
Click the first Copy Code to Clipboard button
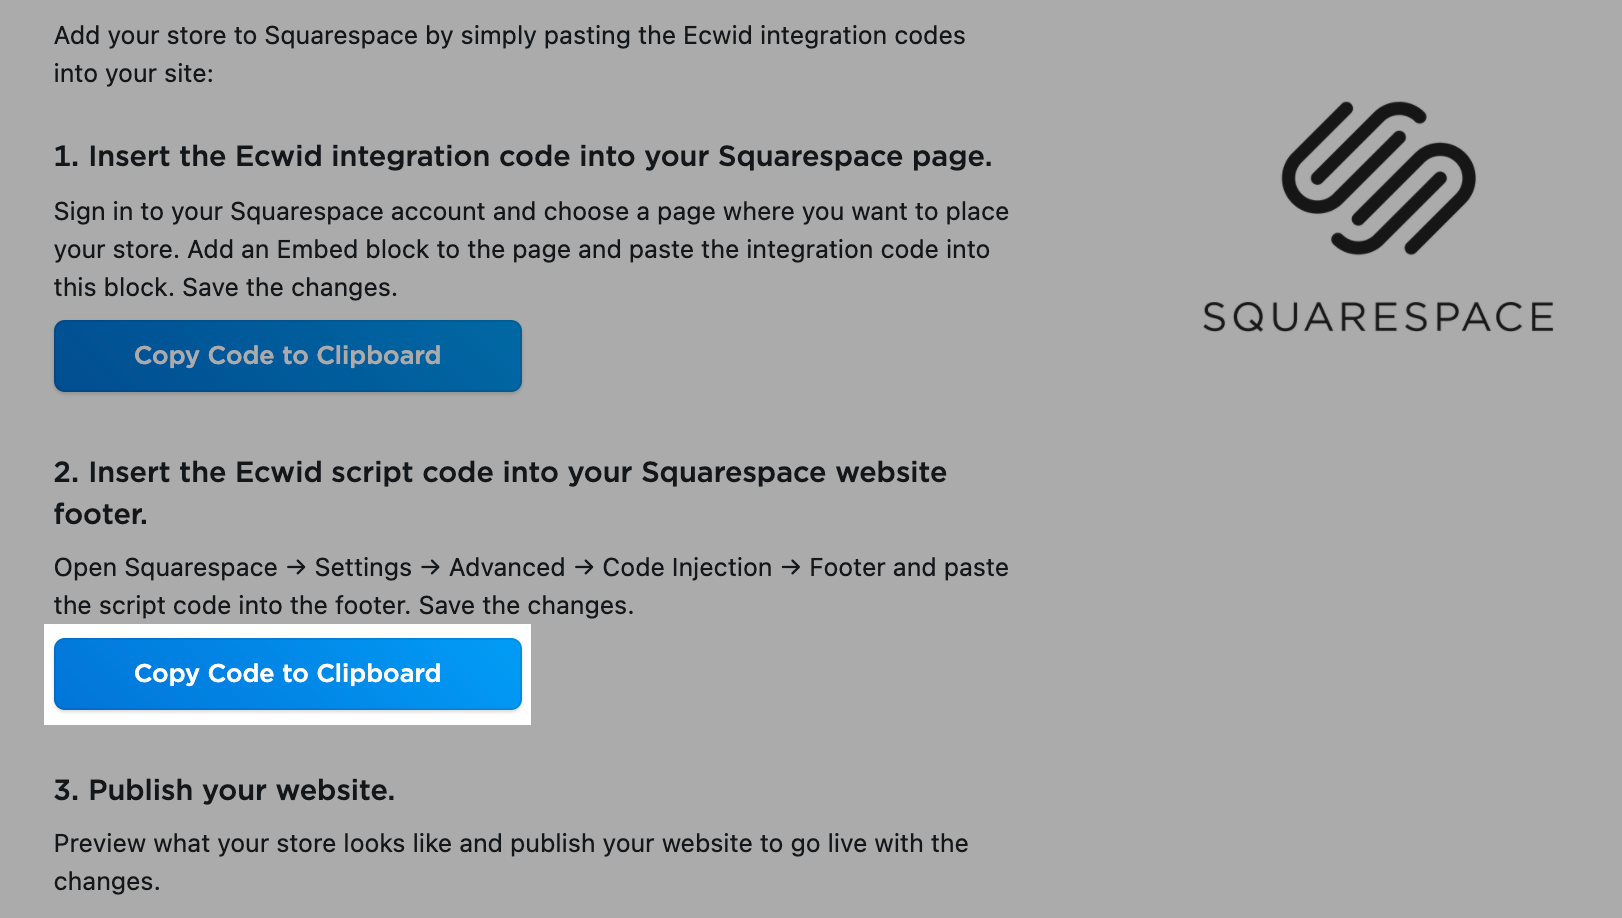288,355
